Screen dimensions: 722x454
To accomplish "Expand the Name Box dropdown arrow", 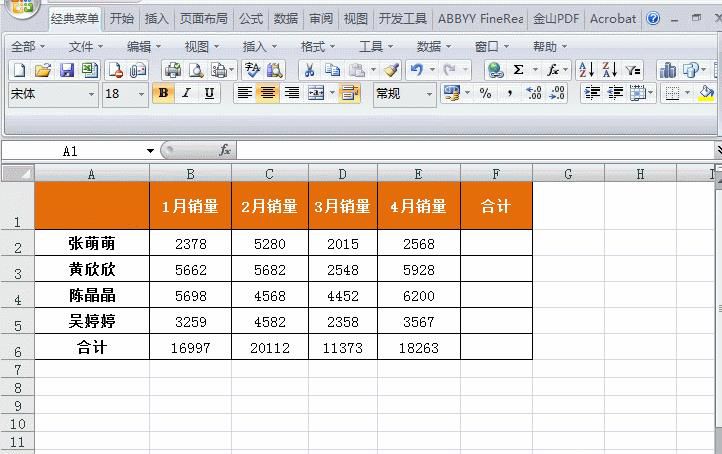I will (150, 151).
